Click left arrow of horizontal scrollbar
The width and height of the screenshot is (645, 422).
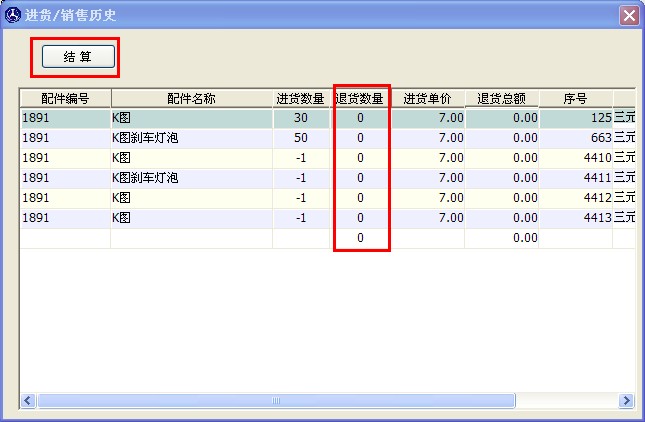[28, 400]
